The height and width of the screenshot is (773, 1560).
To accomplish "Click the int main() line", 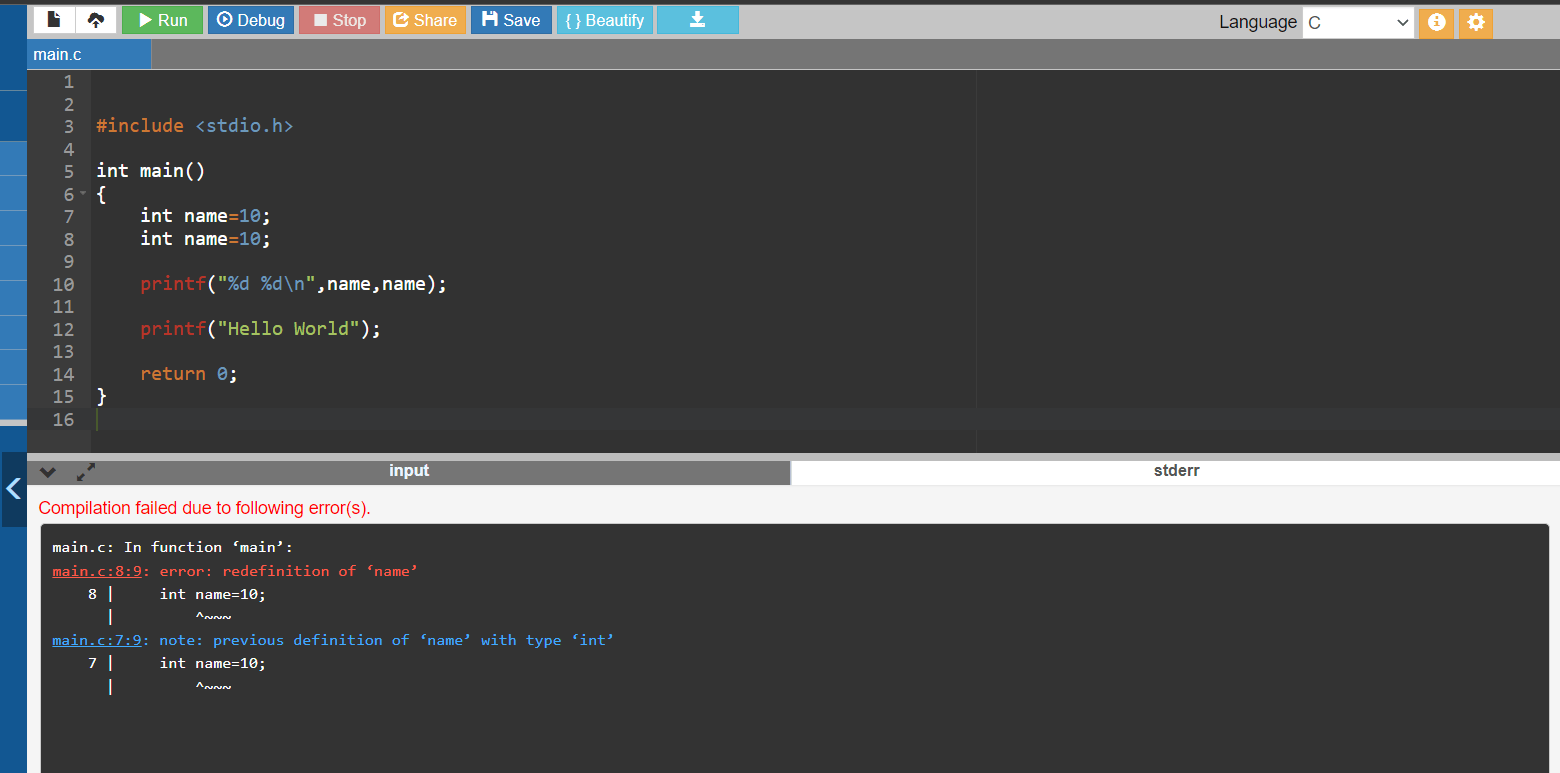I will [150, 171].
